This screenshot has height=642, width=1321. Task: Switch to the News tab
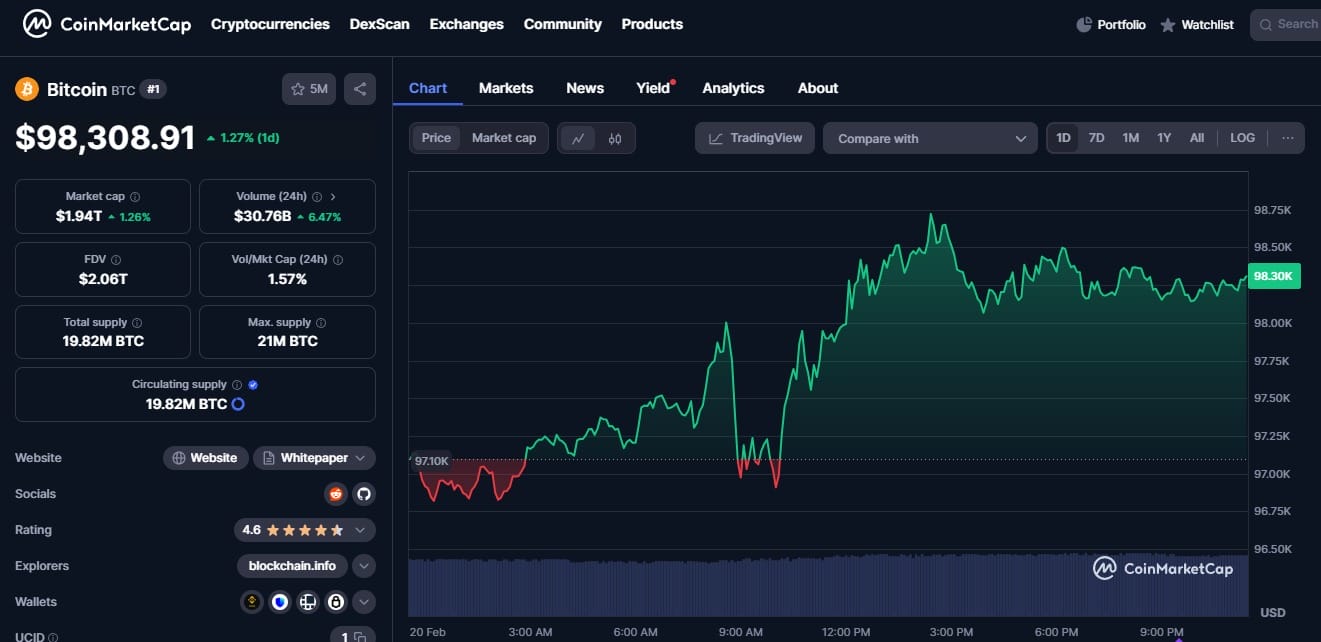(585, 88)
